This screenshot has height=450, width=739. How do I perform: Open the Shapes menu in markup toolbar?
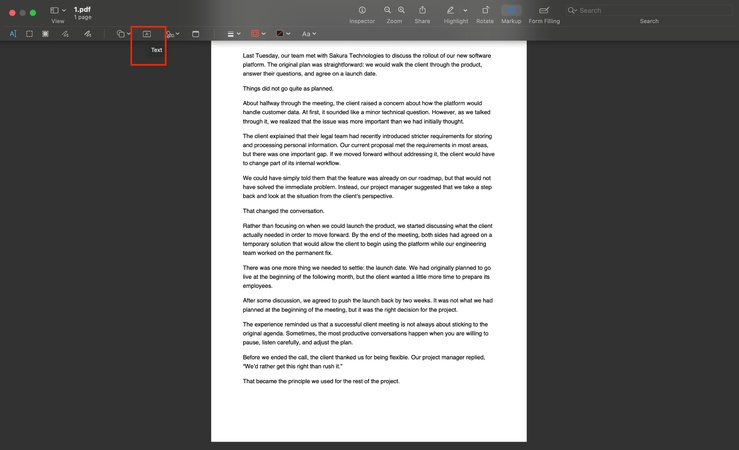[123, 34]
